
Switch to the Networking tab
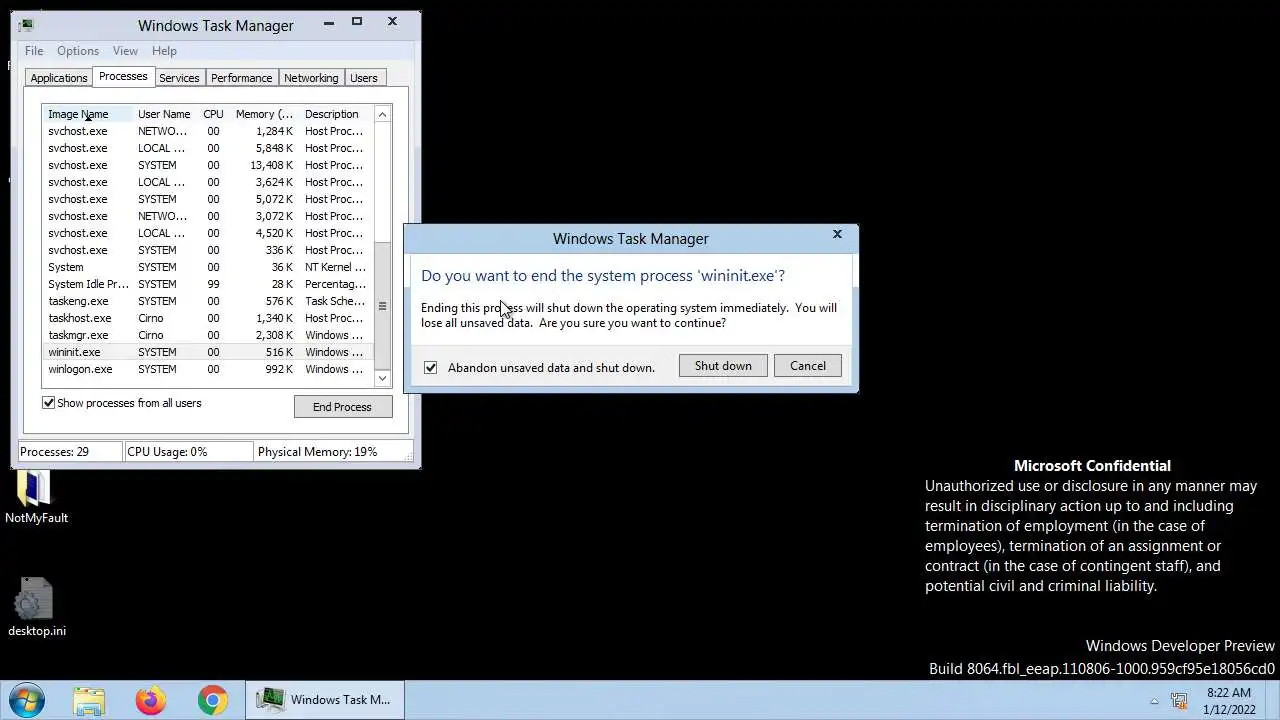311,78
